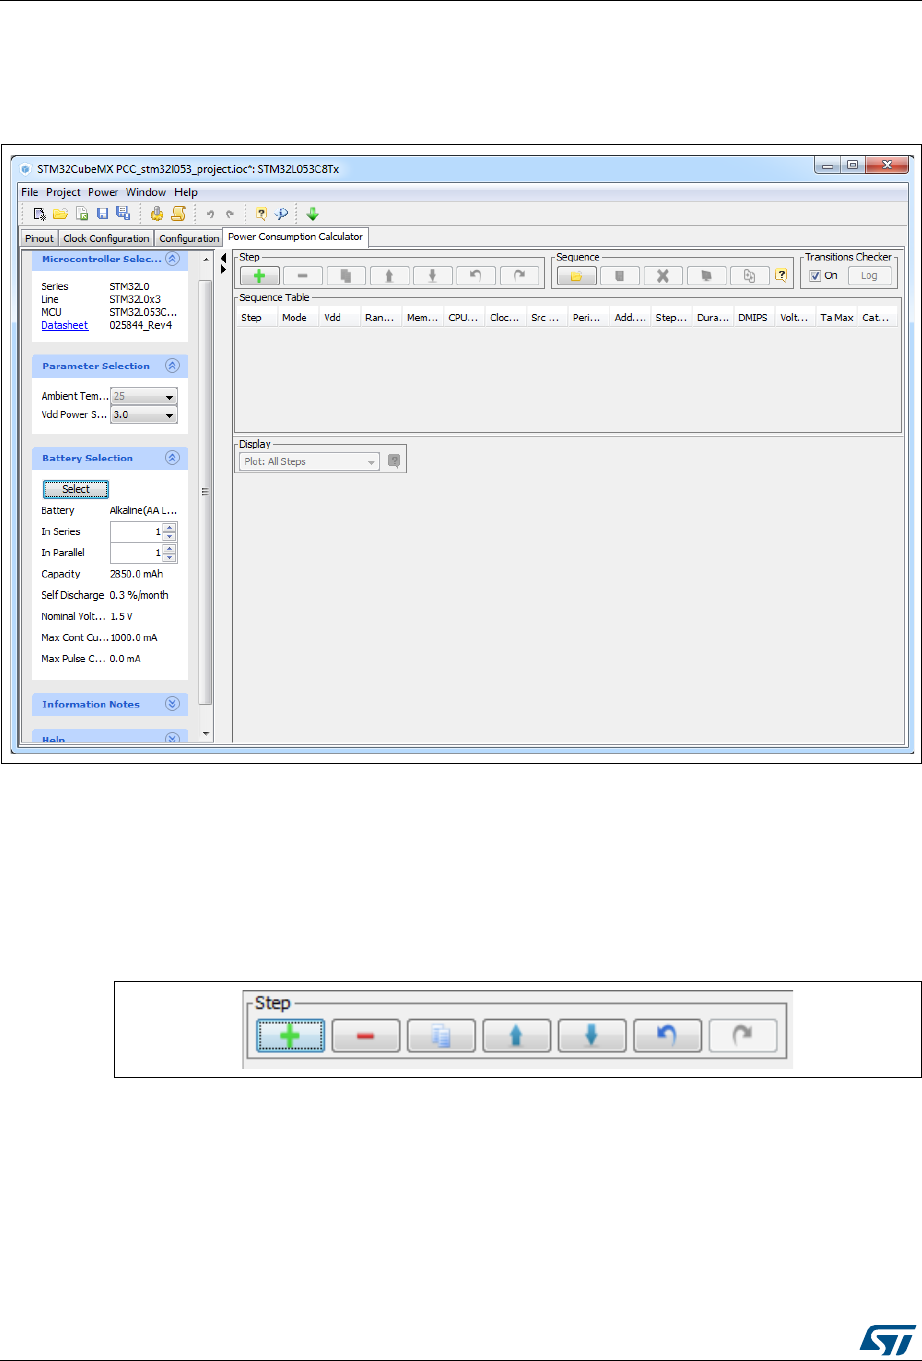Image resolution: width=922 pixels, height=1361 pixels.
Task: Click the Move Step Down arrow in the main window
Action: coord(433,276)
